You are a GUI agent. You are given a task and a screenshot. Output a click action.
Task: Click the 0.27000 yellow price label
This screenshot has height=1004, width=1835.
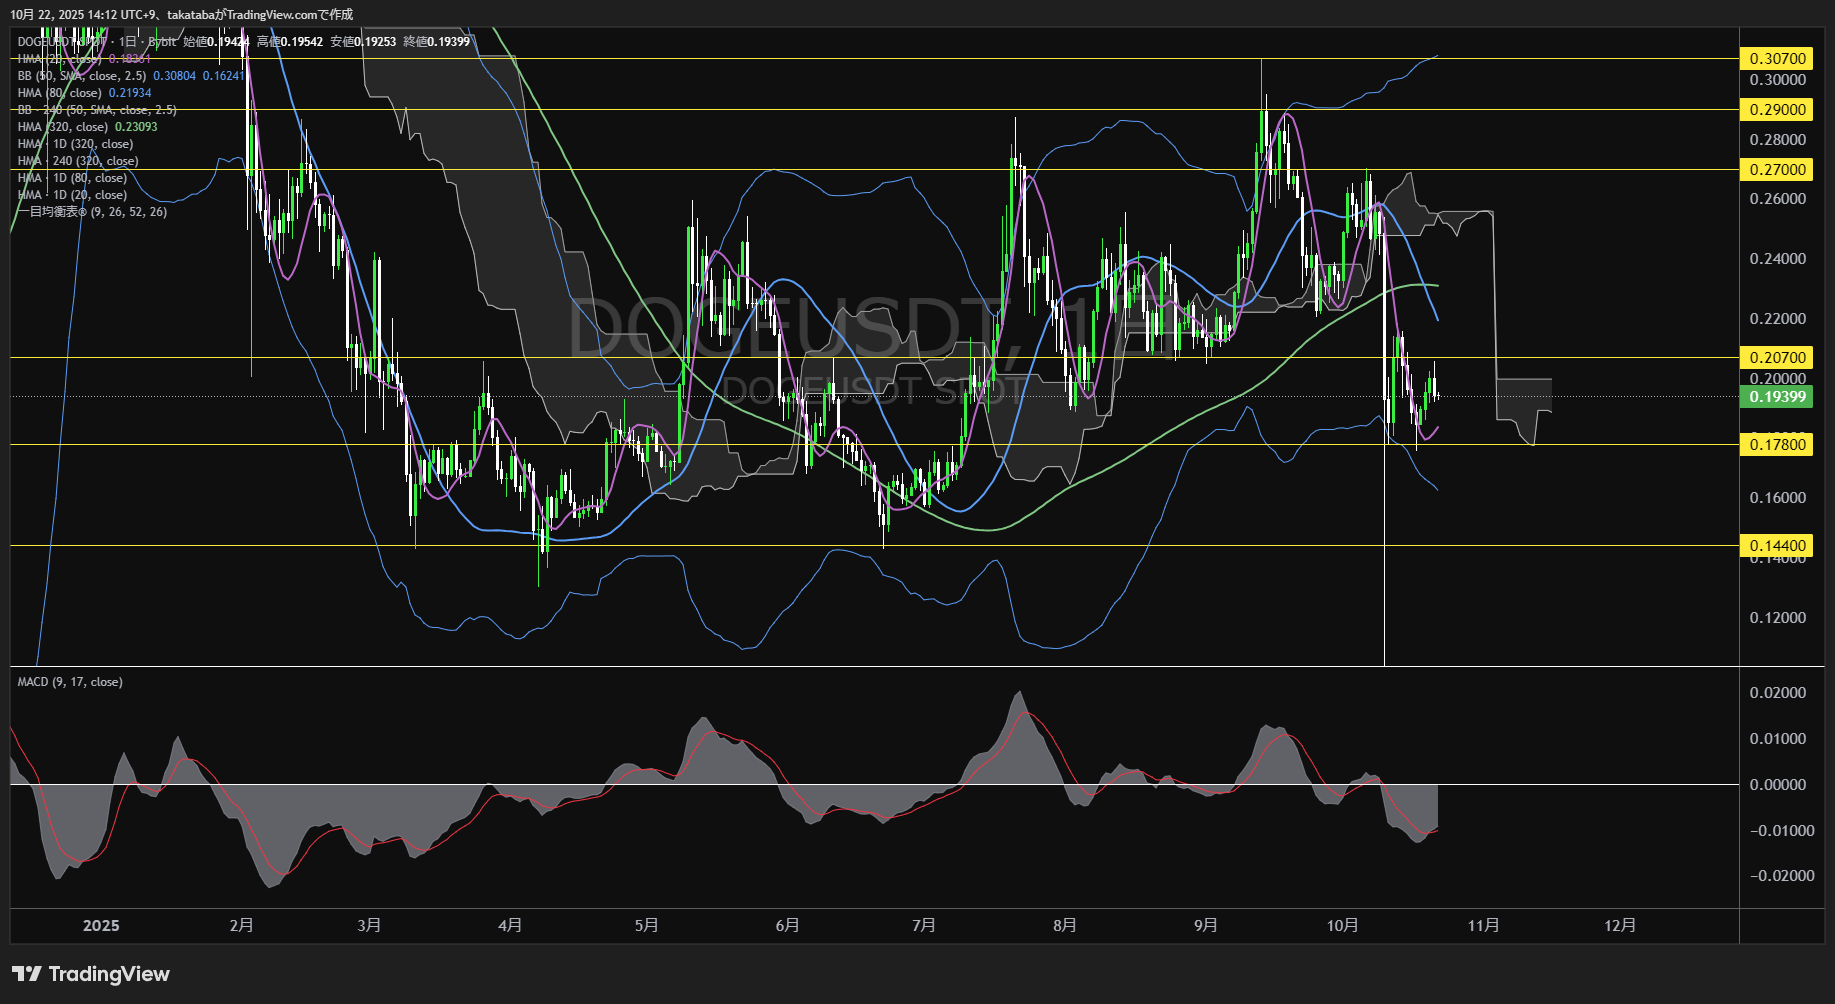coord(1777,170)
